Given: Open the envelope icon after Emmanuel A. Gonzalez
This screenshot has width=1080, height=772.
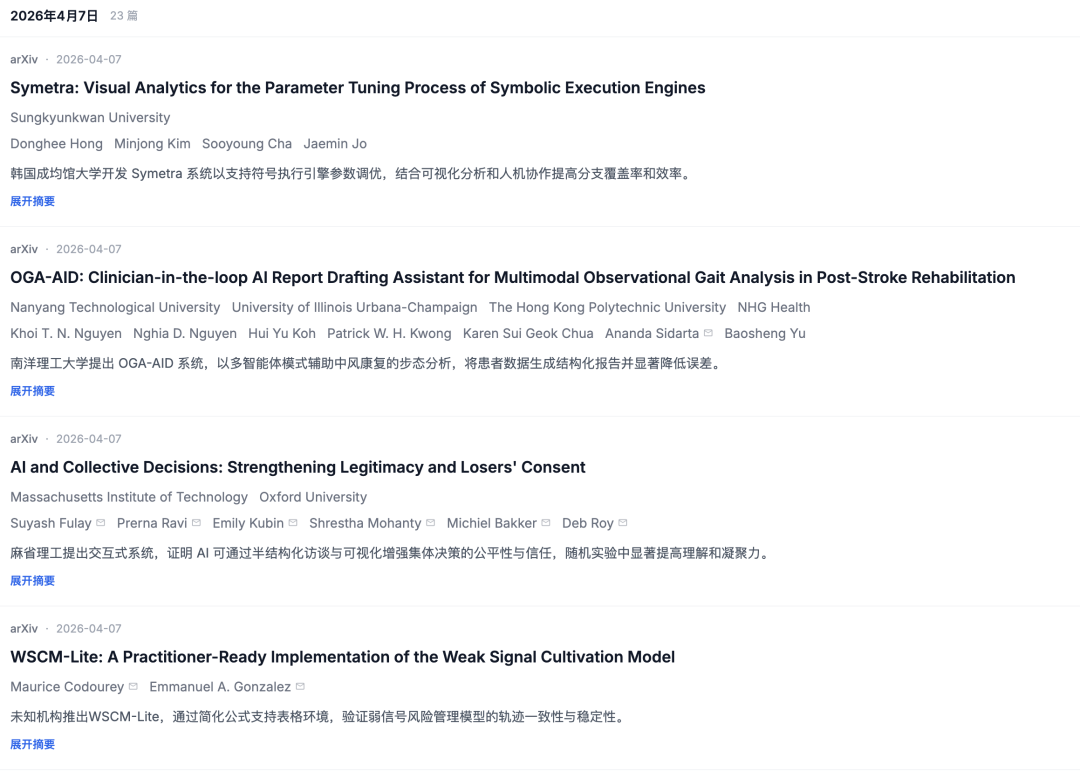Looking at the screenshot, I should coord(300,687).
